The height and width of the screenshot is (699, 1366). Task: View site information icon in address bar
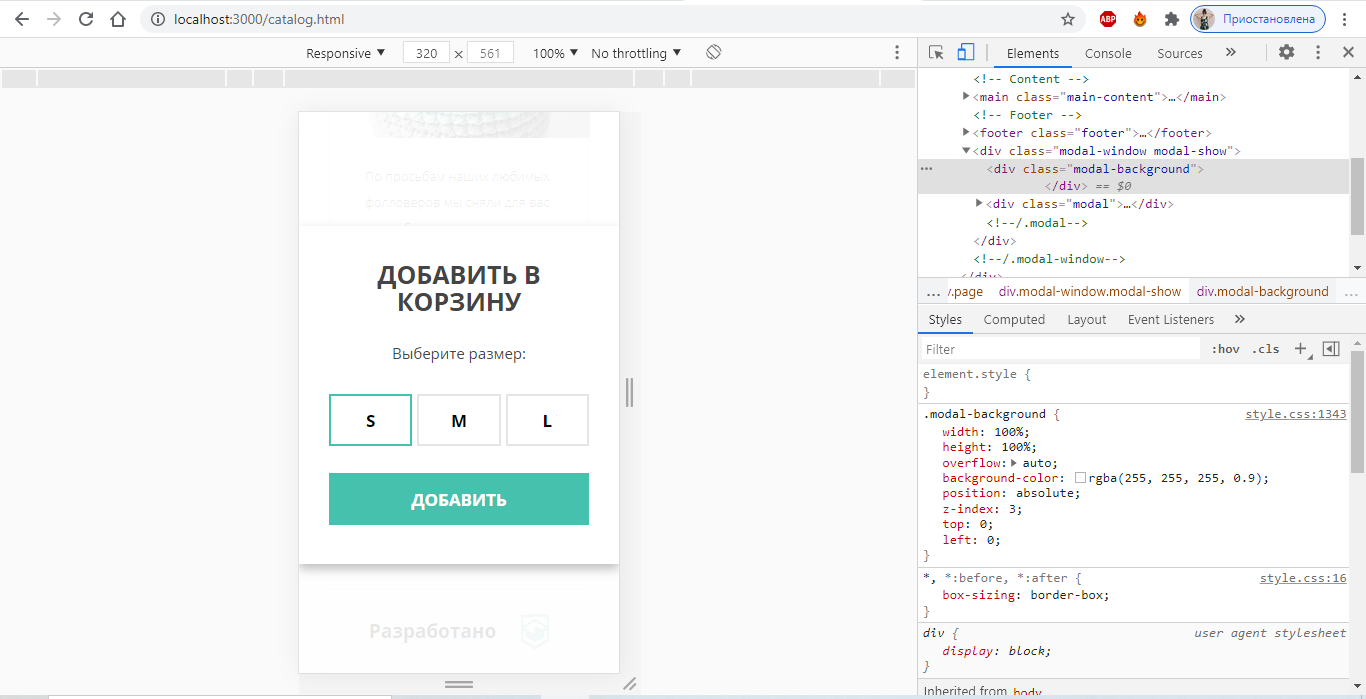click(x=156, y=19)
